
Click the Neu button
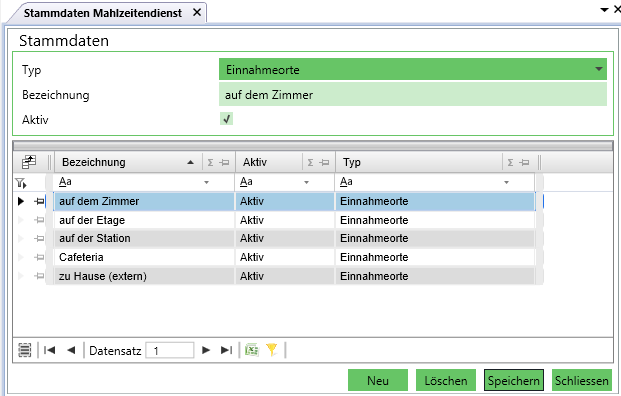click(x=378, y=381)
